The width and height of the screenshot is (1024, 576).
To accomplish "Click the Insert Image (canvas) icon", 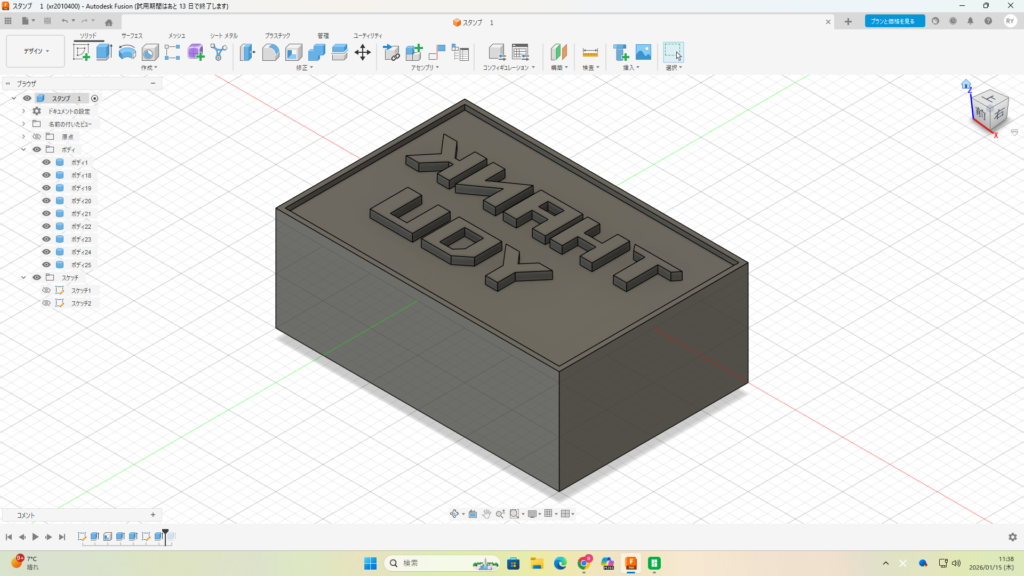I will [643, 52].
